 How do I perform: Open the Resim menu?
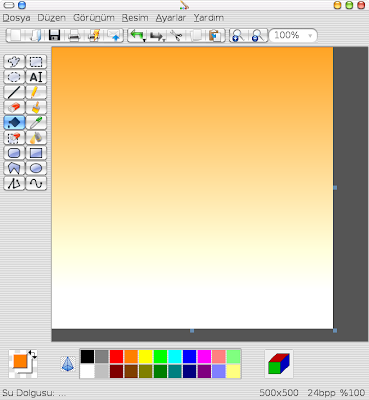click(135, 18)
